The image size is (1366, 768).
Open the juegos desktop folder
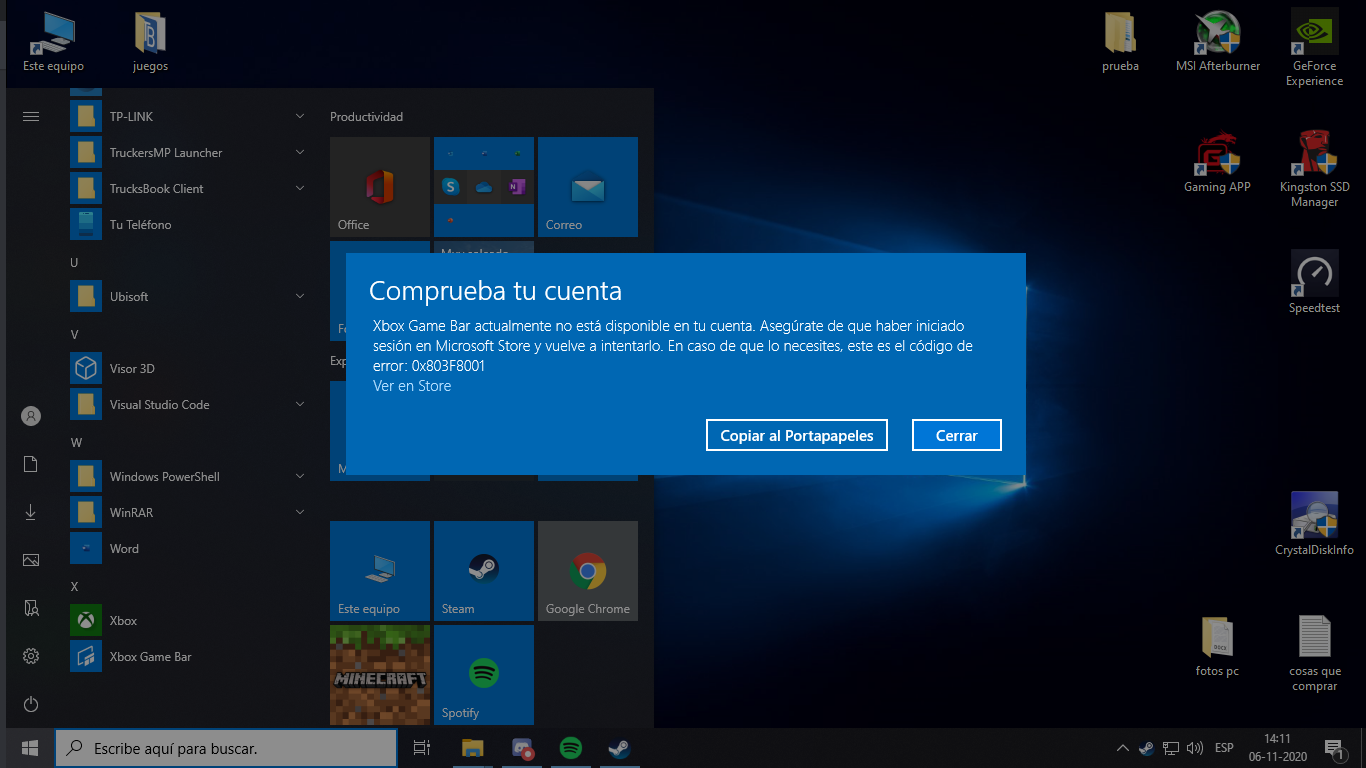tap(150, 42)
